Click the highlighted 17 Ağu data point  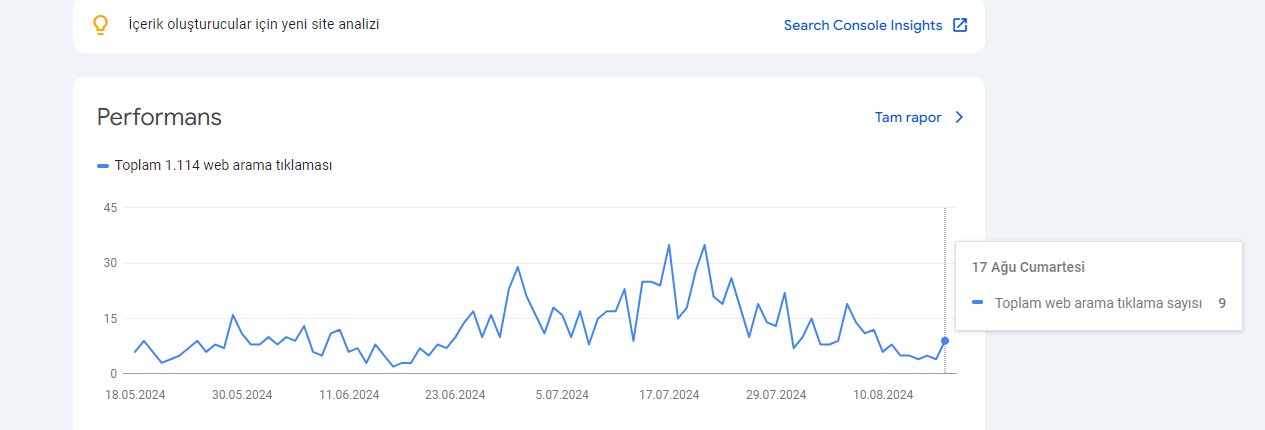pos(945,341)
